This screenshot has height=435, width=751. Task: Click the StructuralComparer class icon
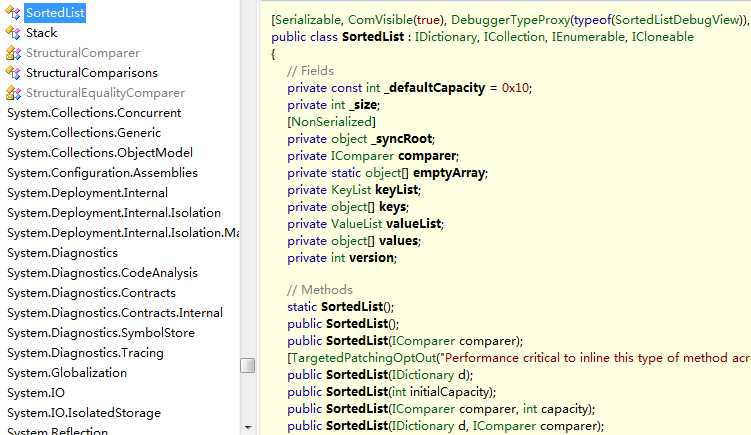pos(13,53)
